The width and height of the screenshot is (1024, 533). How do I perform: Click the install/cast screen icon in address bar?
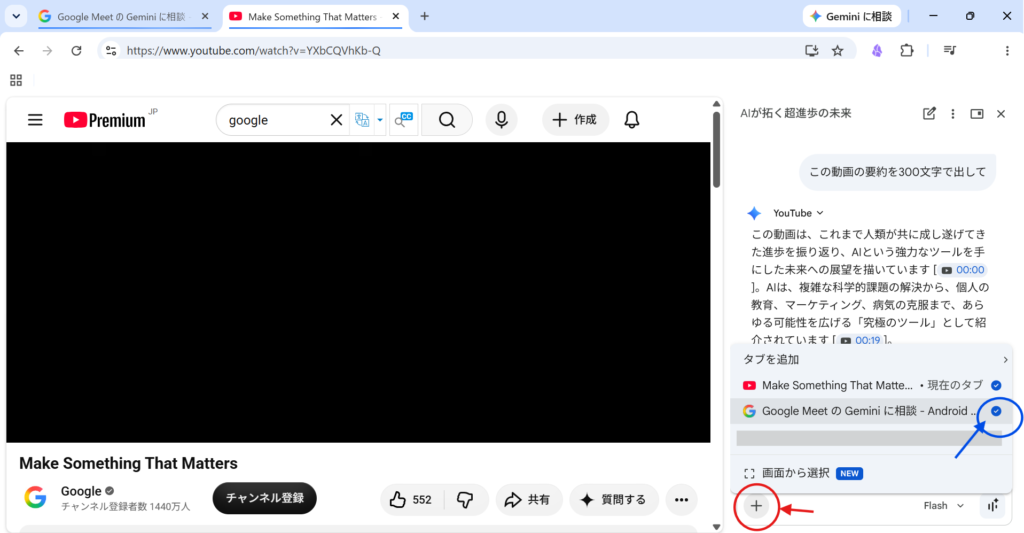[x=811, y=50]
